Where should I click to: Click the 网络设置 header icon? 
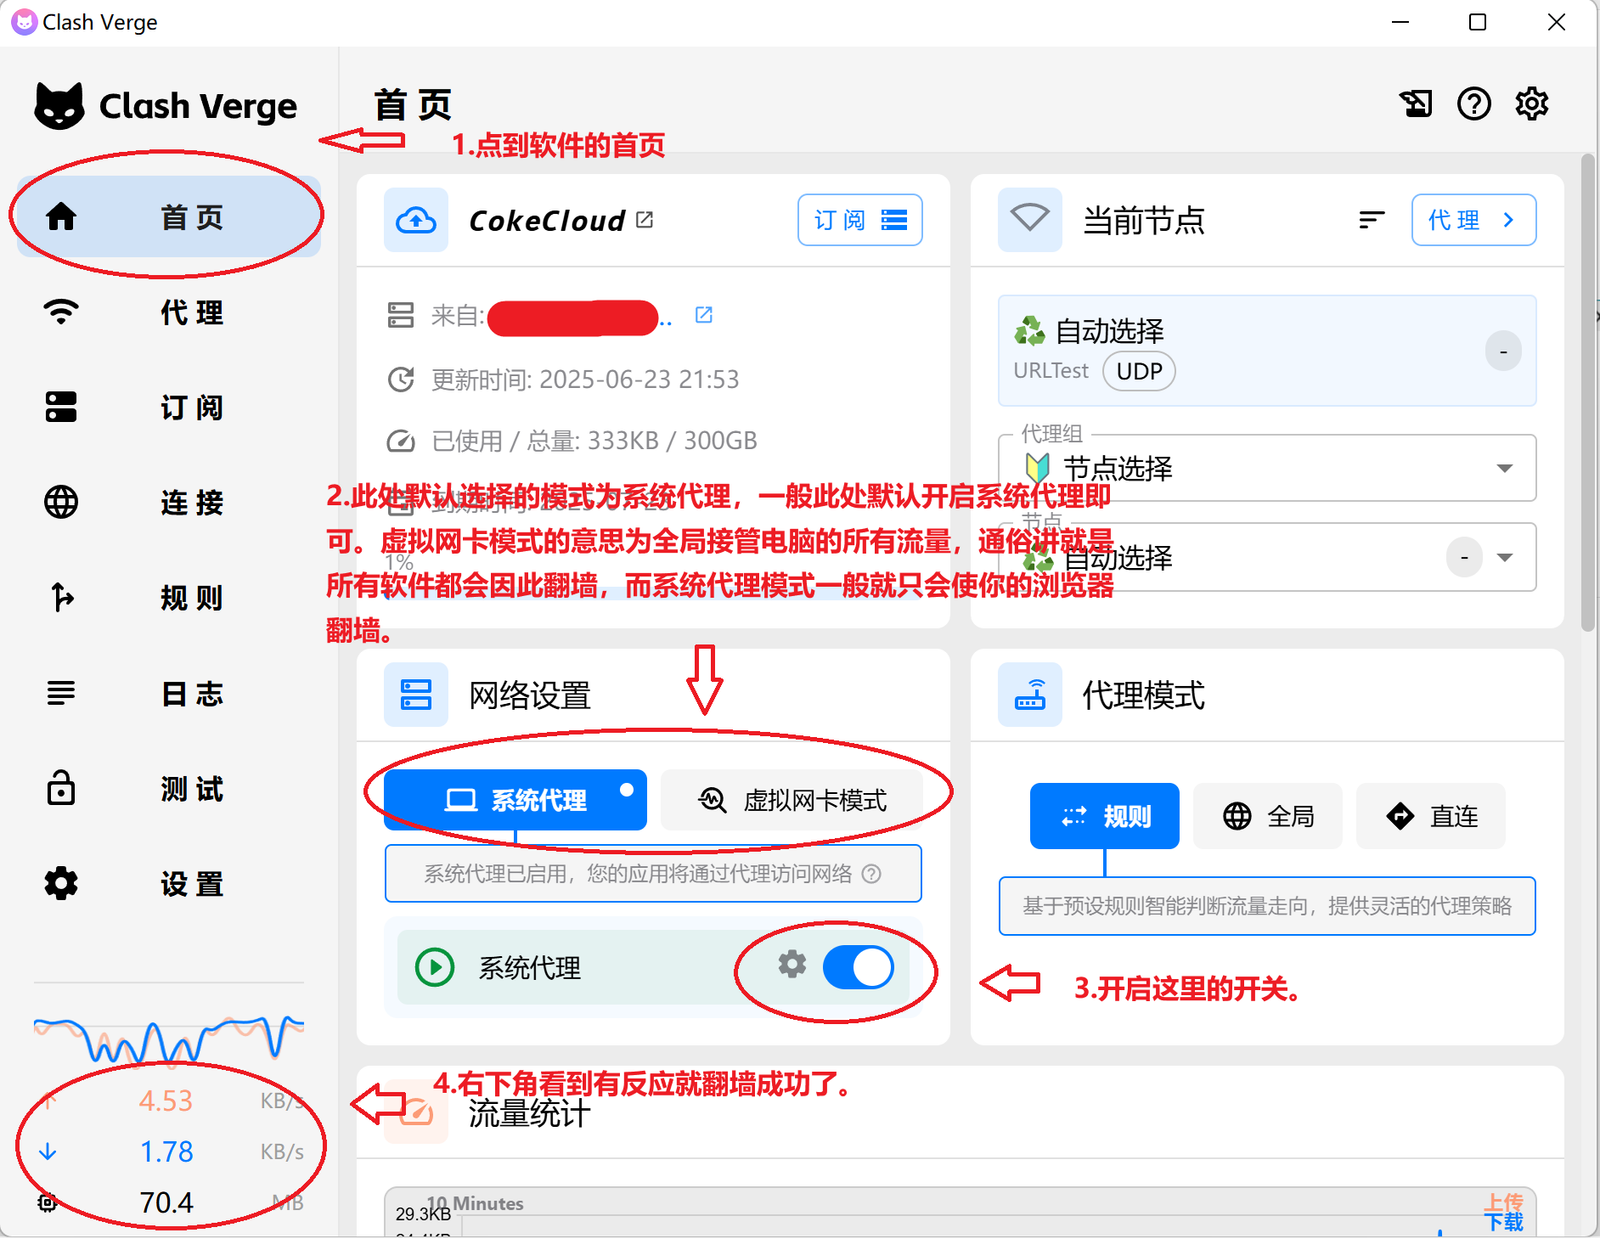pos(416,695)
